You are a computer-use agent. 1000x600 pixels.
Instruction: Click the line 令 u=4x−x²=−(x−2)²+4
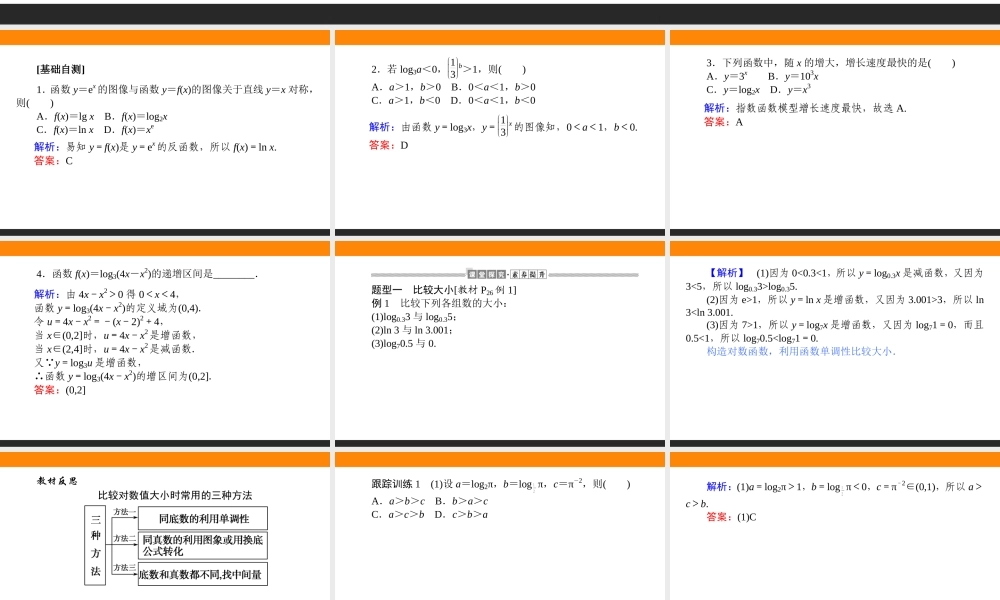[x=98, y=321]
